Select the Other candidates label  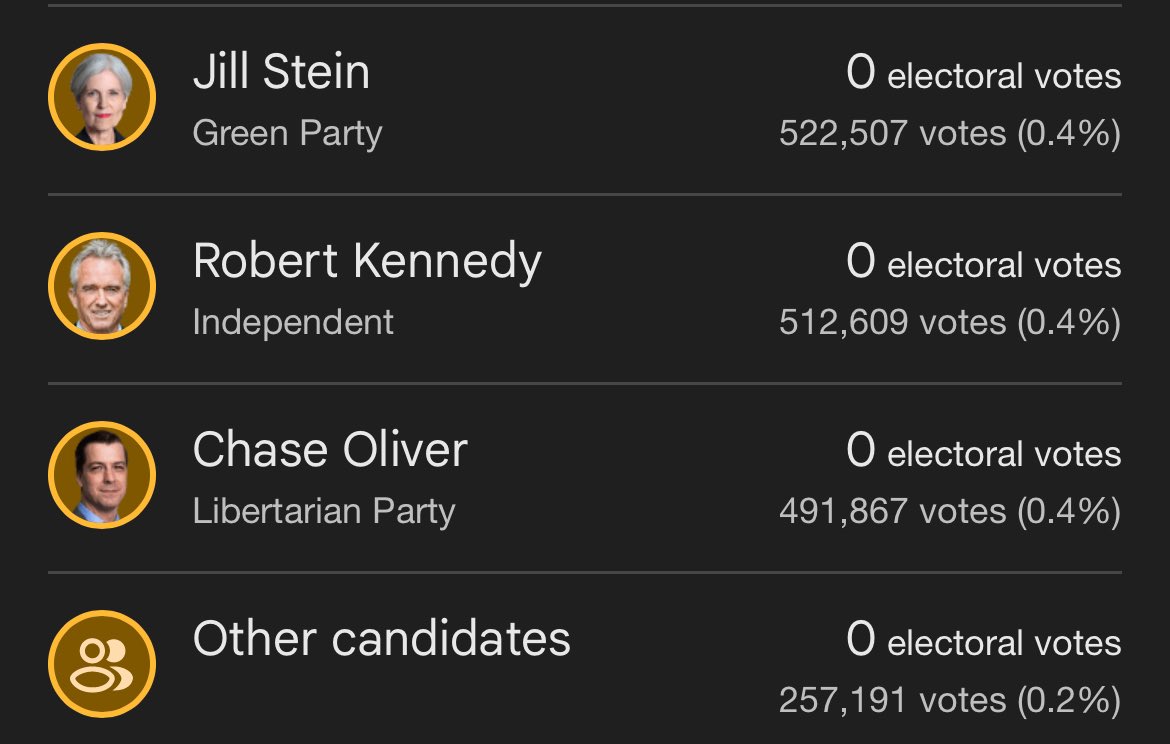[381, 639]
